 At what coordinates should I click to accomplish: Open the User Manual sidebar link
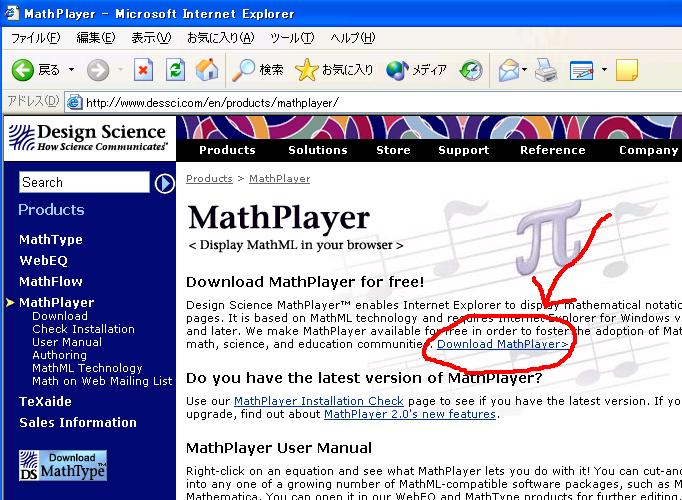point(67,342)
